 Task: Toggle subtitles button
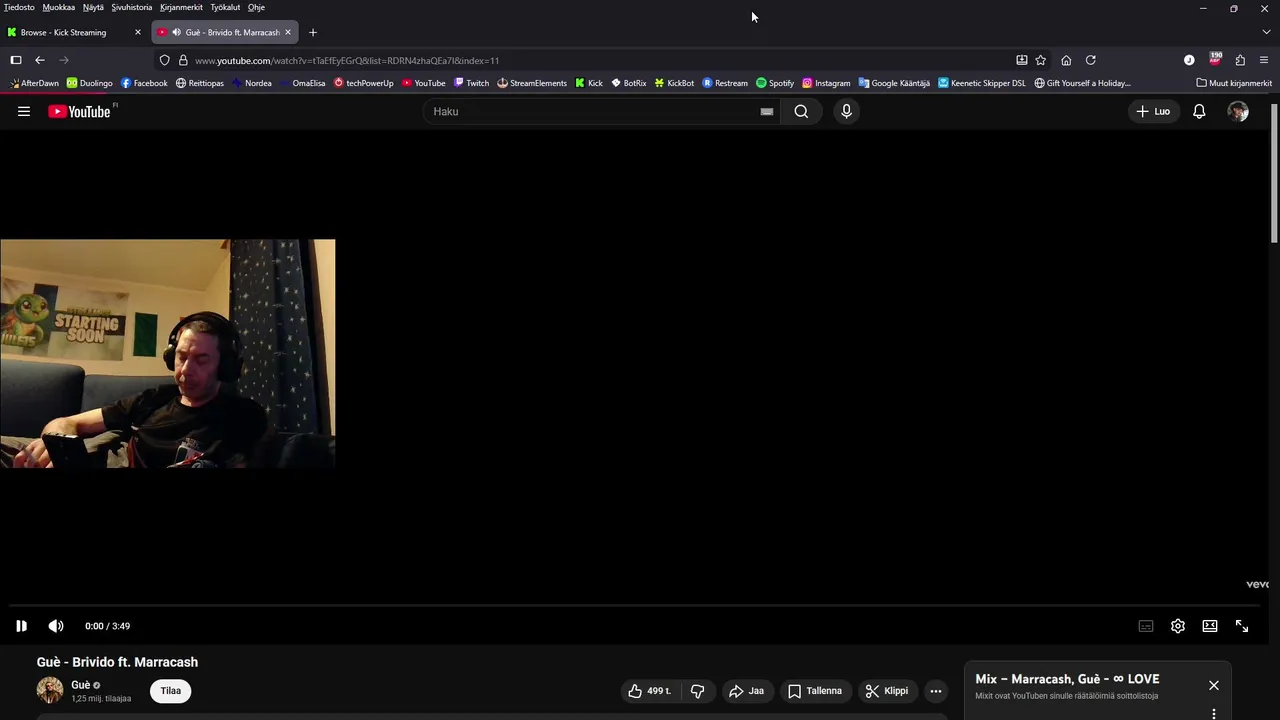(x=1146, y=626)
